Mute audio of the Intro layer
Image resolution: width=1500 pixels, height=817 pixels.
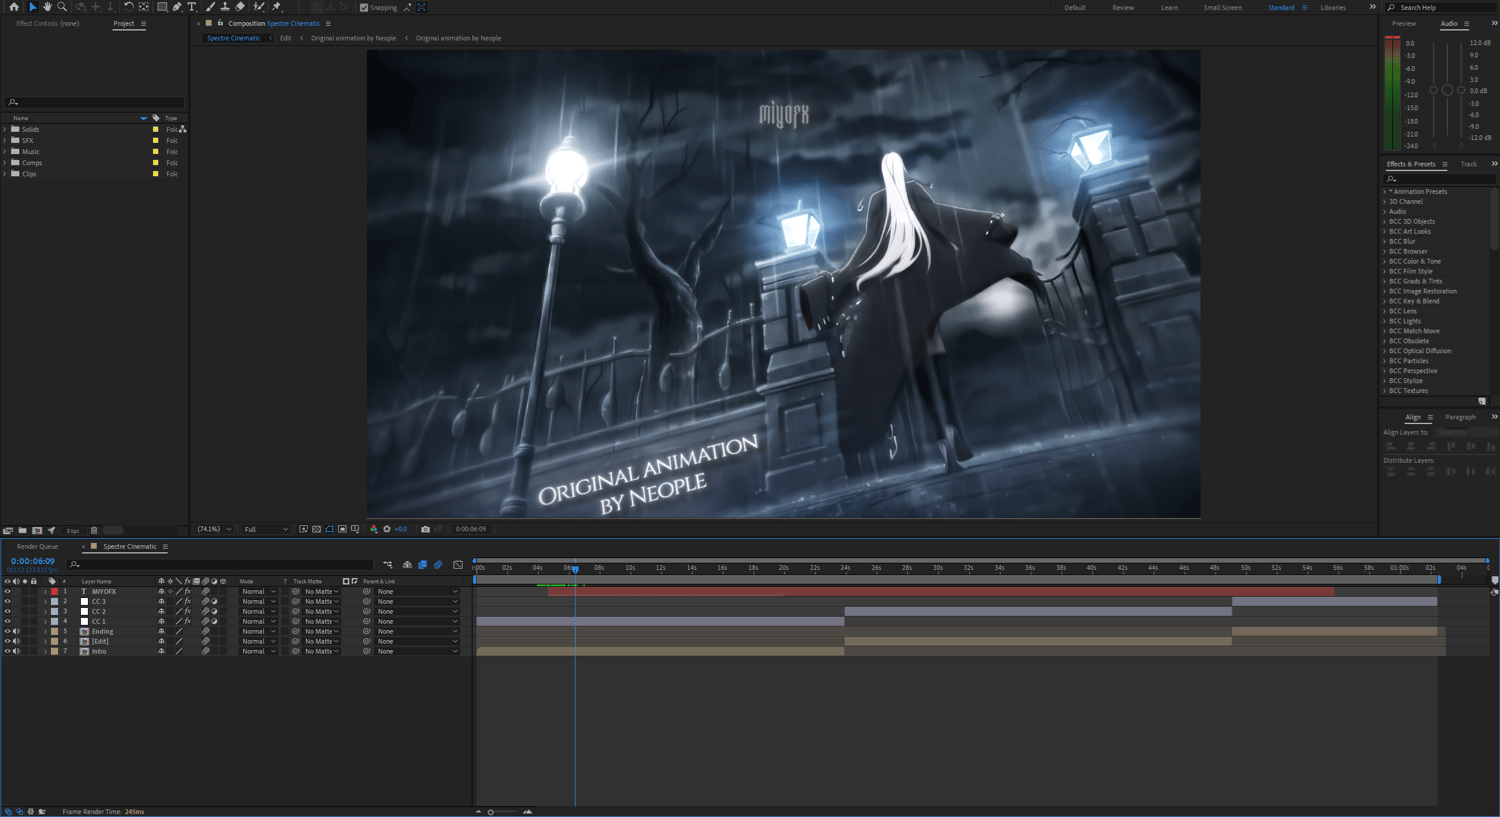(16, 651)
